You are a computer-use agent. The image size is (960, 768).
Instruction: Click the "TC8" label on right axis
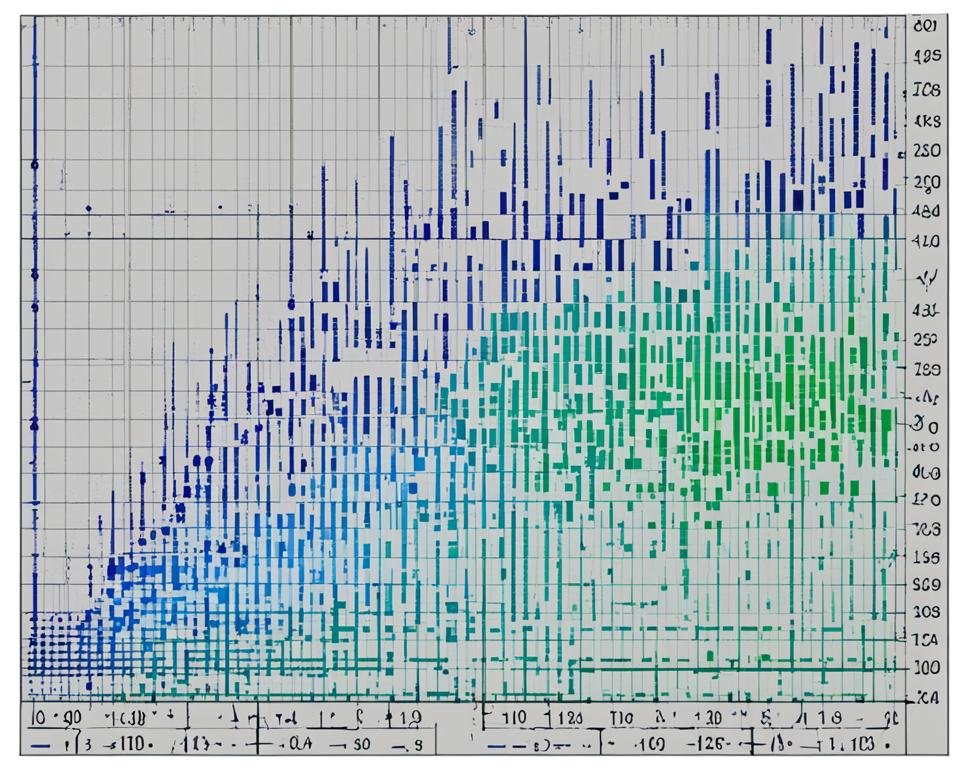926,91
